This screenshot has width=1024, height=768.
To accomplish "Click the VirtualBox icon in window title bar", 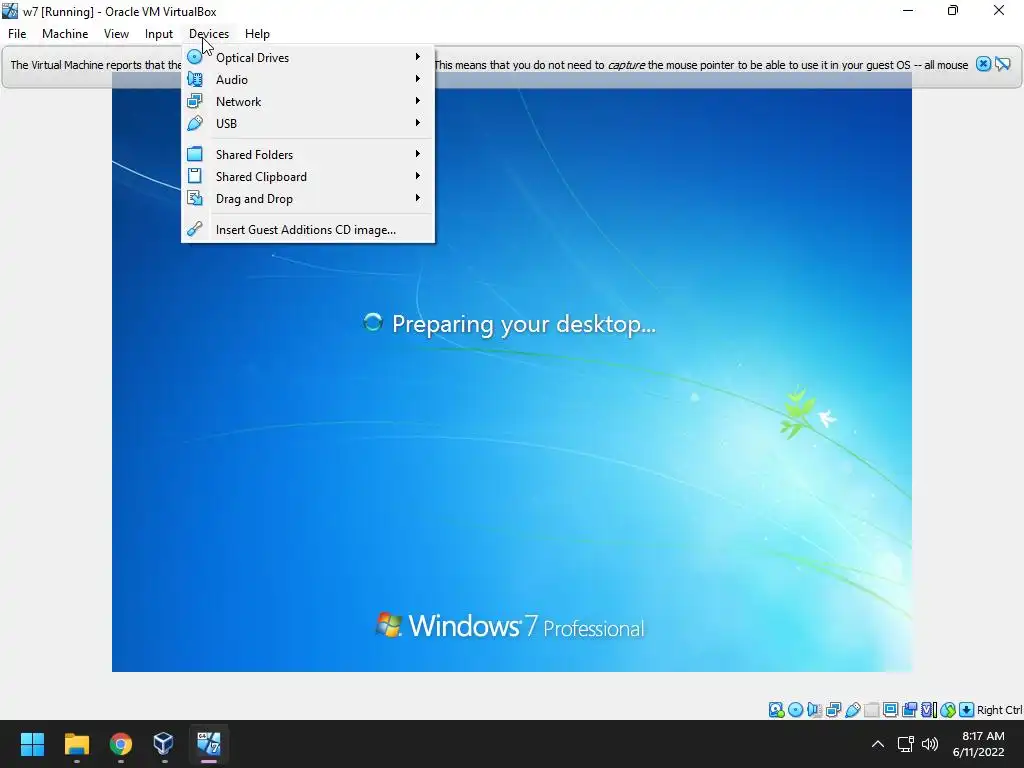I will [10, 10].
